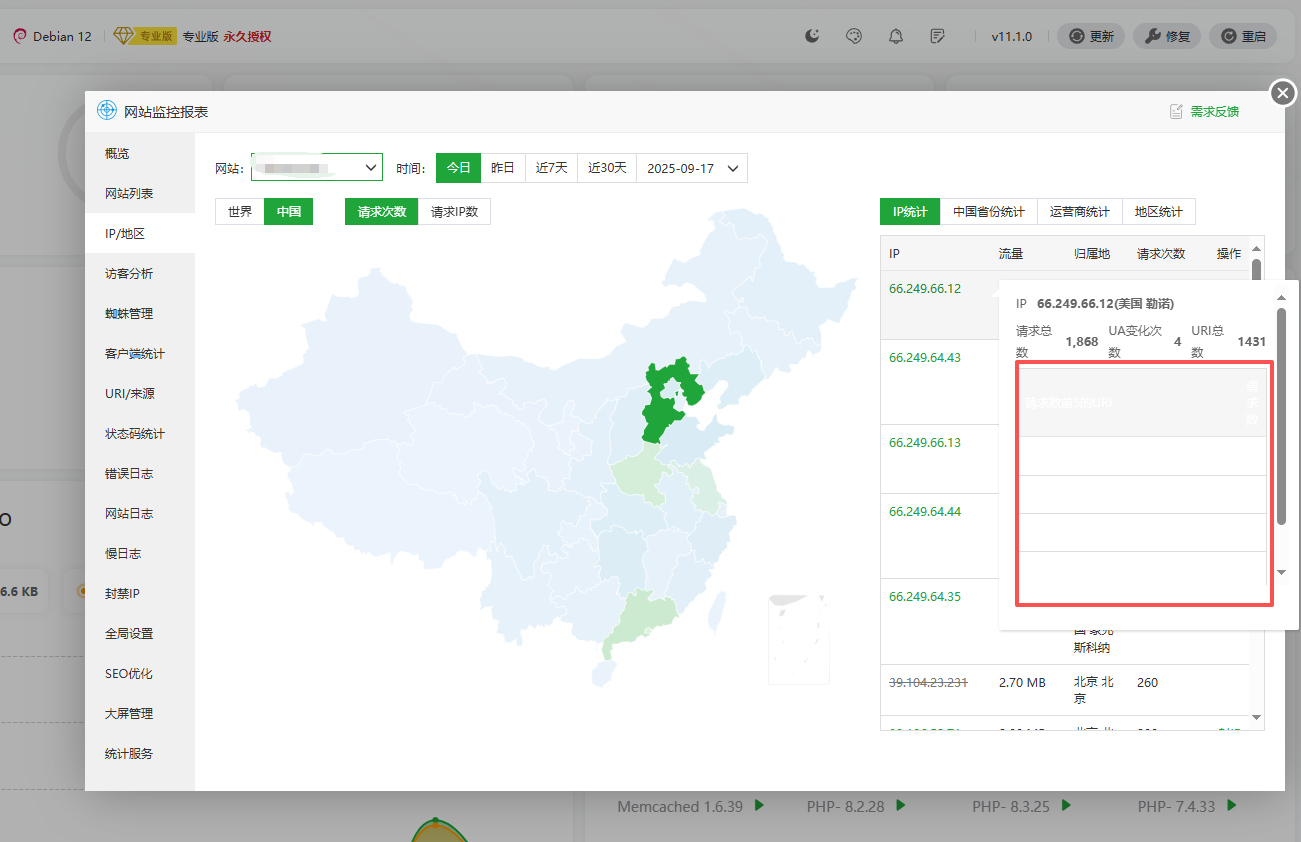
Task: Open the theme palette icon in the header
Action: 853,35
